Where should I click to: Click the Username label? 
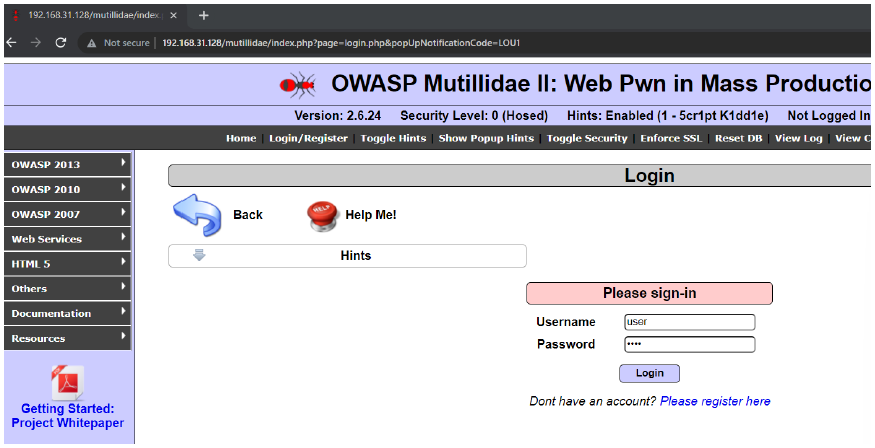click(566, 322)
